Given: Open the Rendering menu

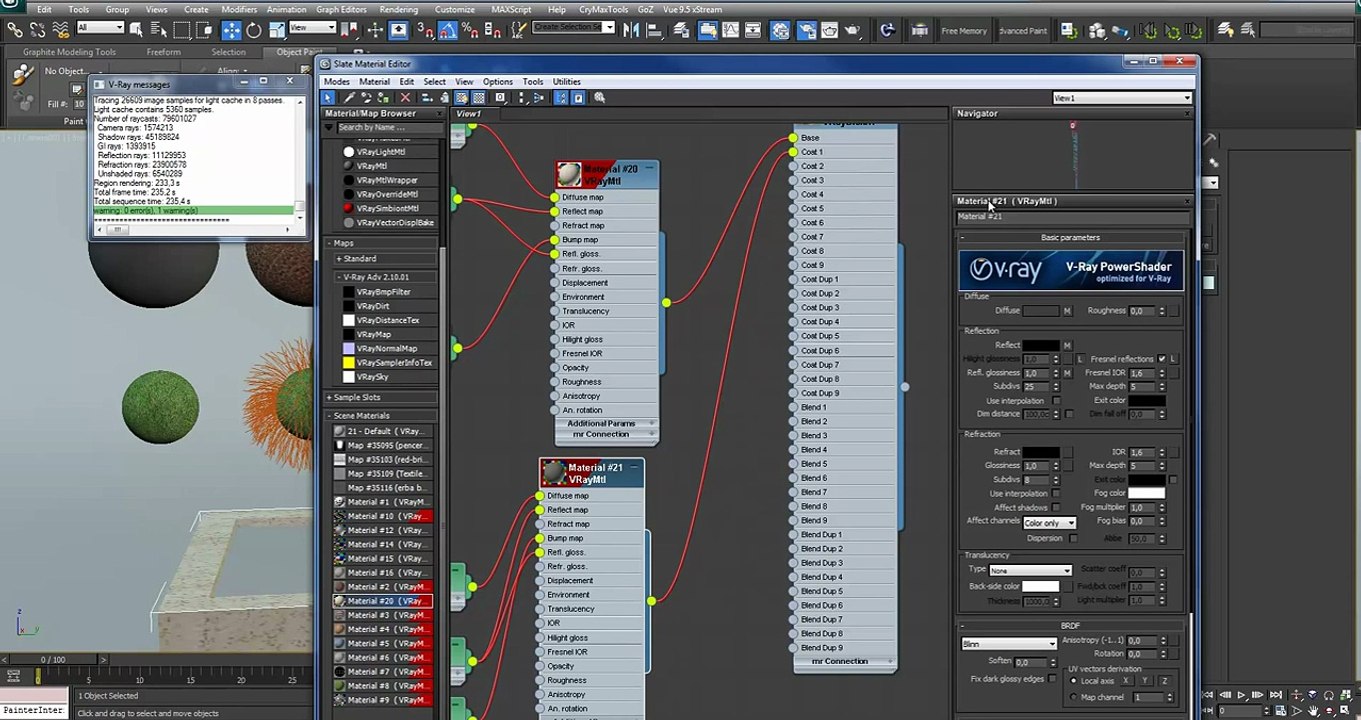Looking at the screenshot, I should pyautogui.click(x=399, y=9).
